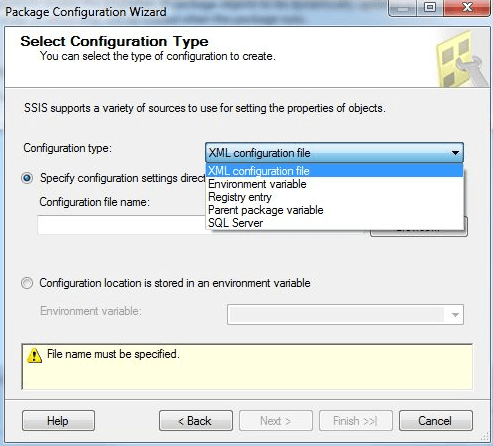Collapse the Configuration type combo box arrow
Image resolution: width=493 pixels, height=446 pixels.
(455, 153)
